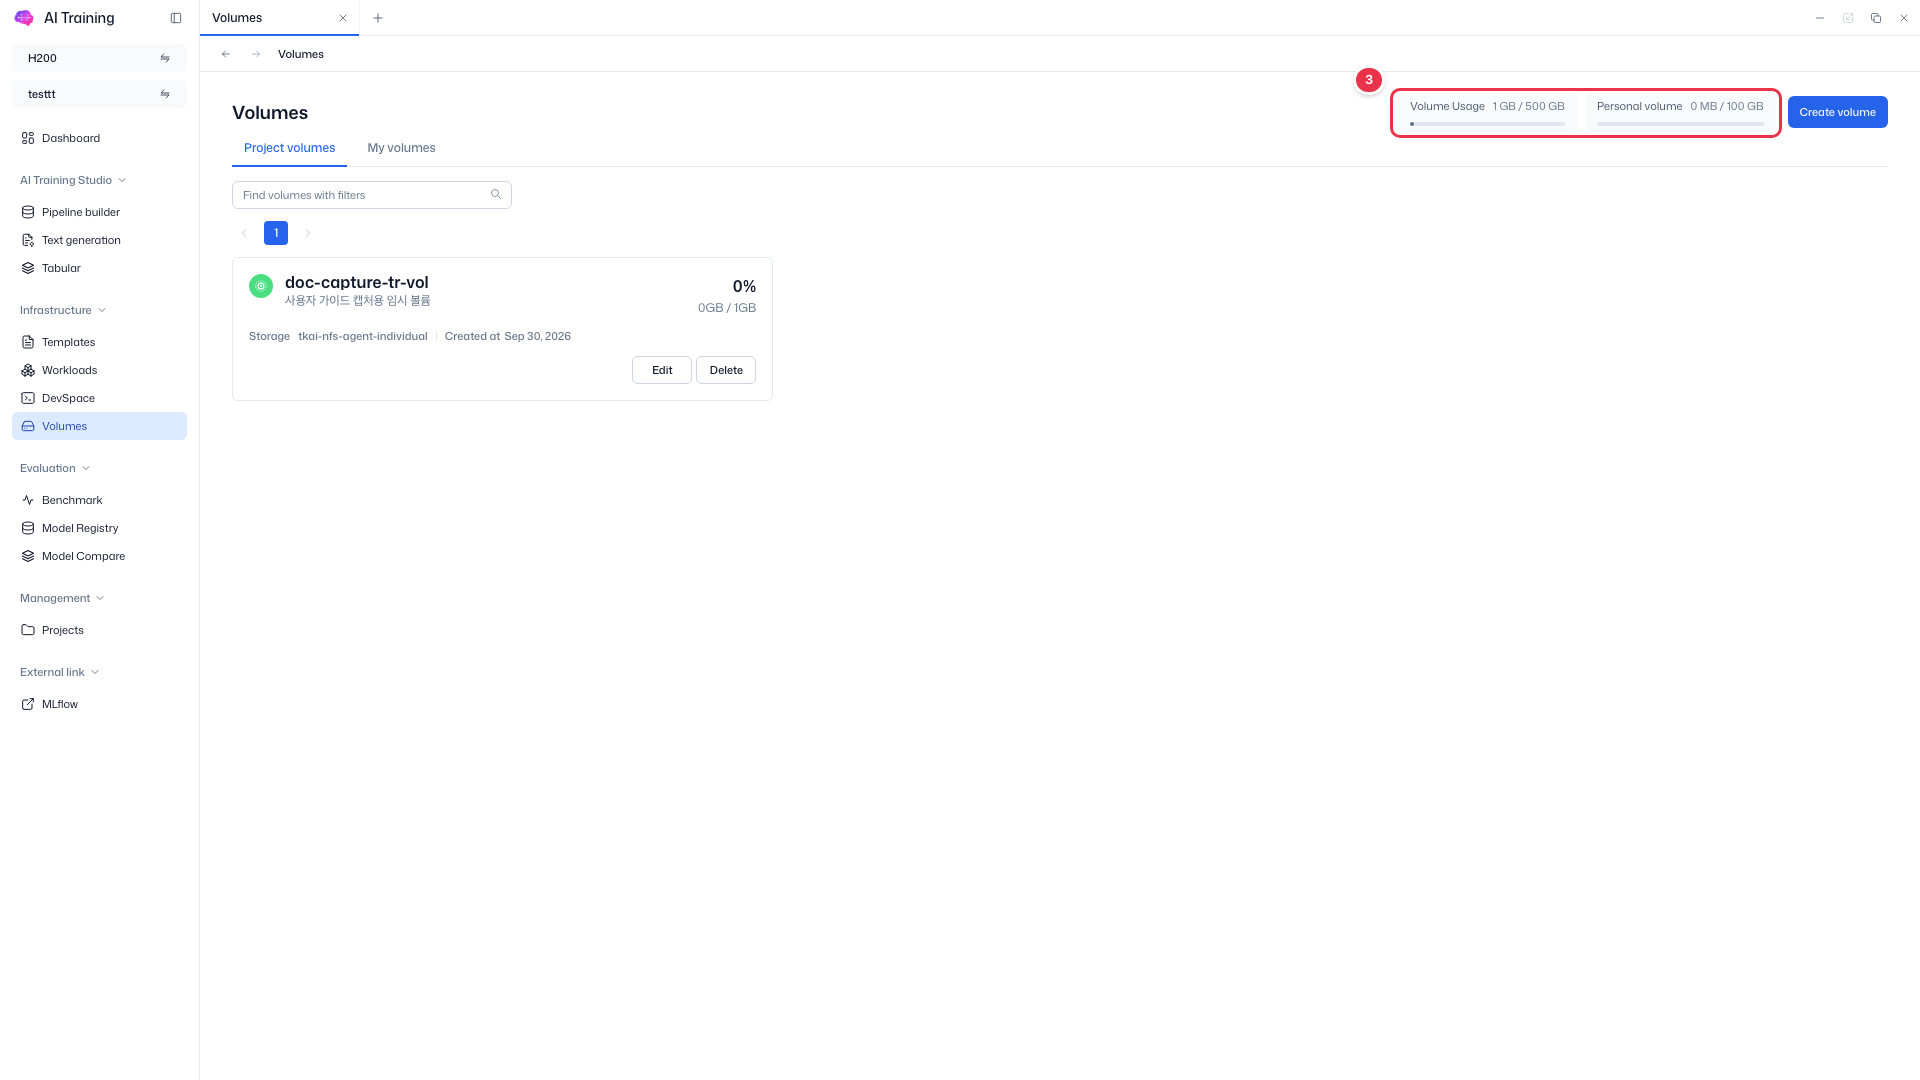Click the Volume Usage progress bar
Screen dimensions: 1920x1080
(x=1487, y=124)
